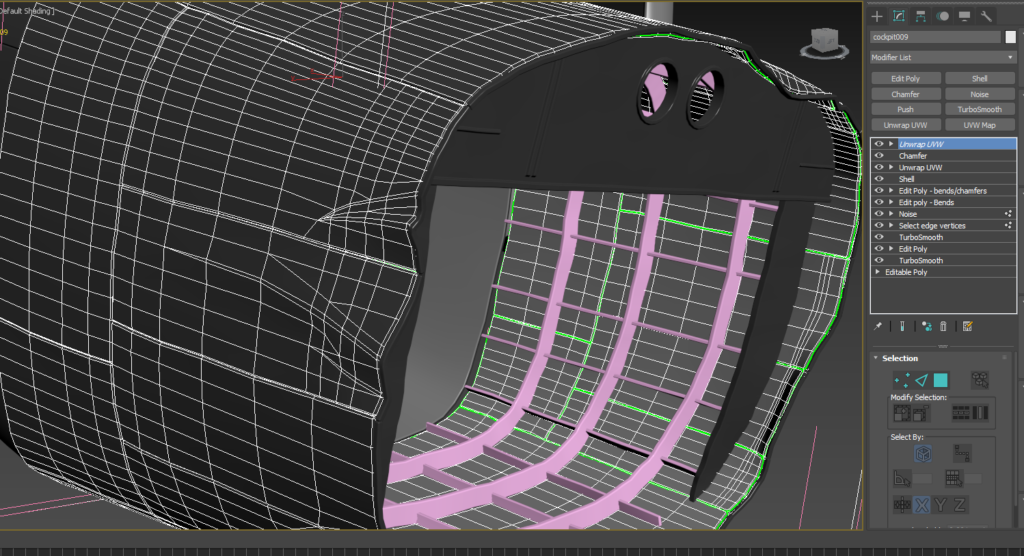Open the Display panel tab
The width and height of the screenshot is (1024, 556).
964,17
